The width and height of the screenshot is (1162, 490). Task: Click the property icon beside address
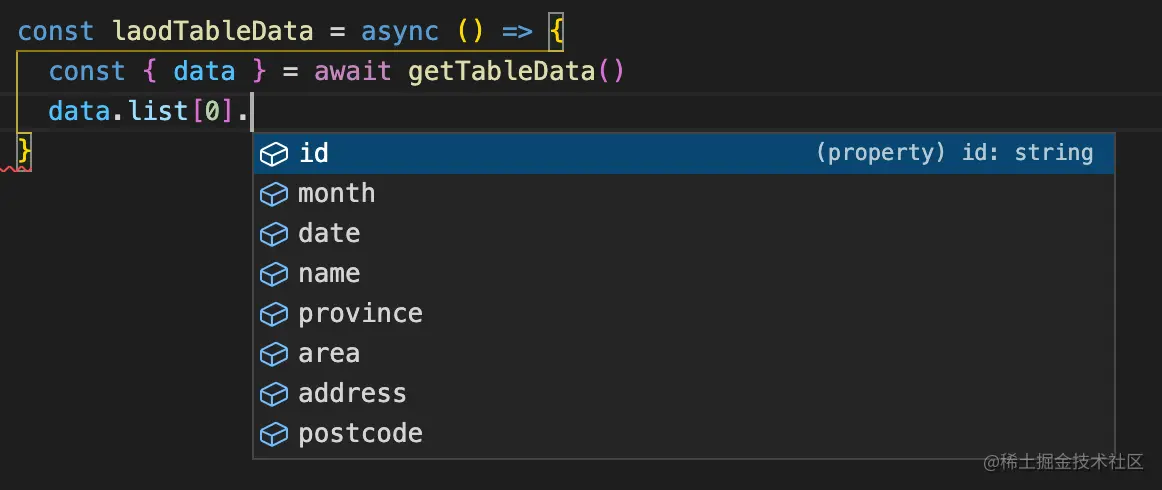point(274,394)
